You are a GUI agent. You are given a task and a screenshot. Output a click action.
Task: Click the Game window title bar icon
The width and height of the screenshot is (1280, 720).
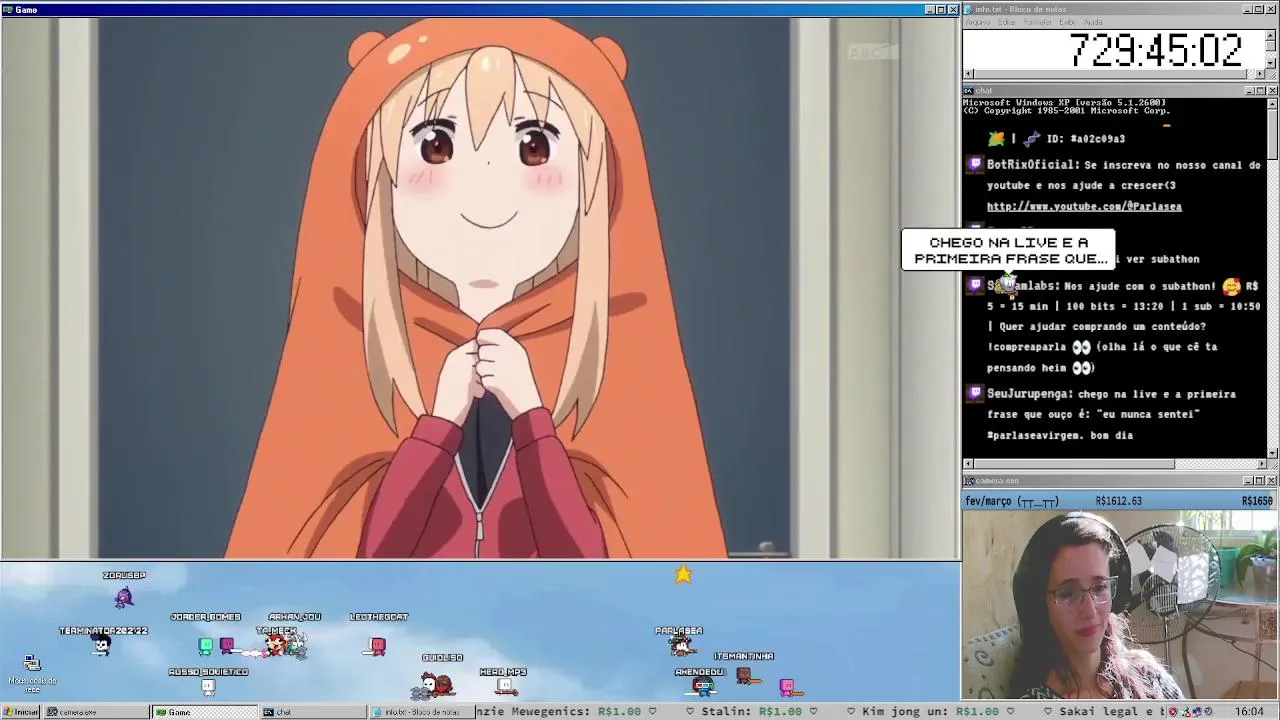(8, 10)
